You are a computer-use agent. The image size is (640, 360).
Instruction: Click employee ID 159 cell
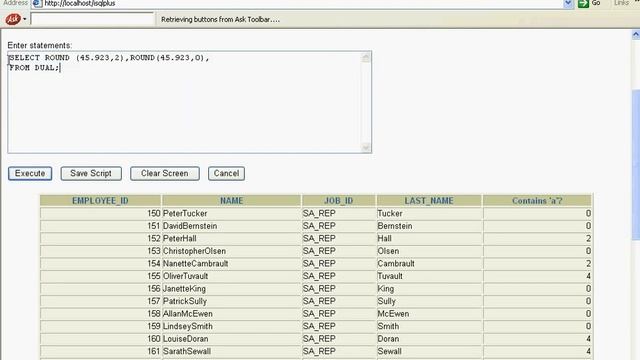(100, 327)
